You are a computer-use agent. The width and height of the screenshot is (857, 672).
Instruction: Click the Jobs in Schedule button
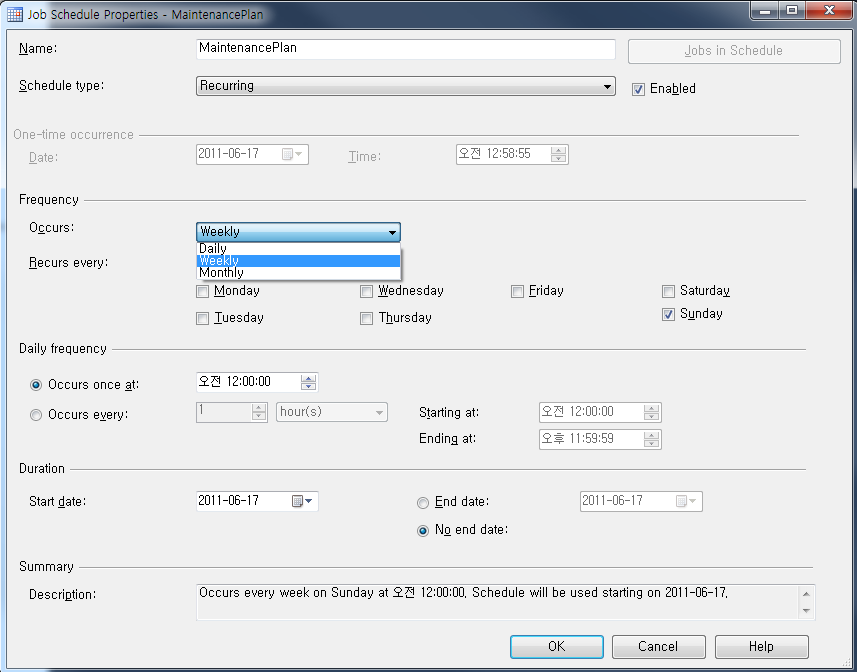[734, 51]
